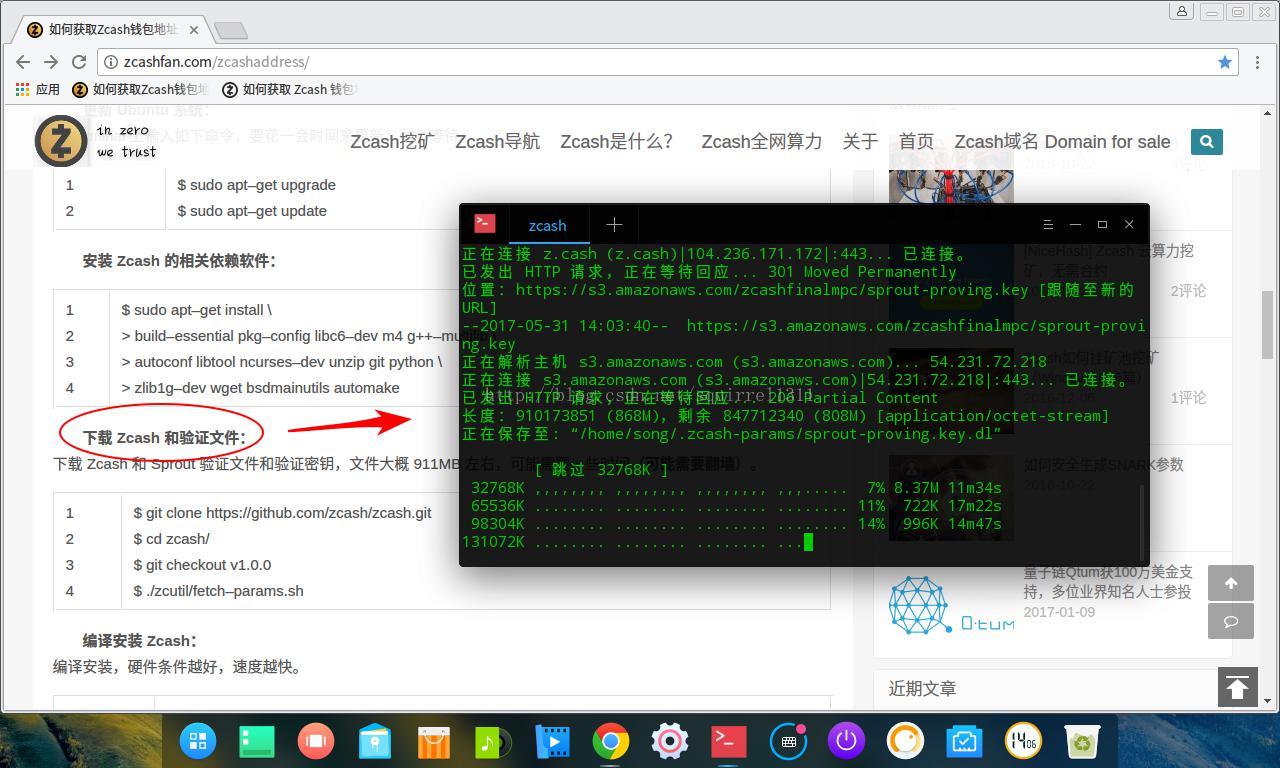Open the NiceHash Zcash云算力 article link
The width and height of the screenshot is (1280, 768).
pos(1108,260)
